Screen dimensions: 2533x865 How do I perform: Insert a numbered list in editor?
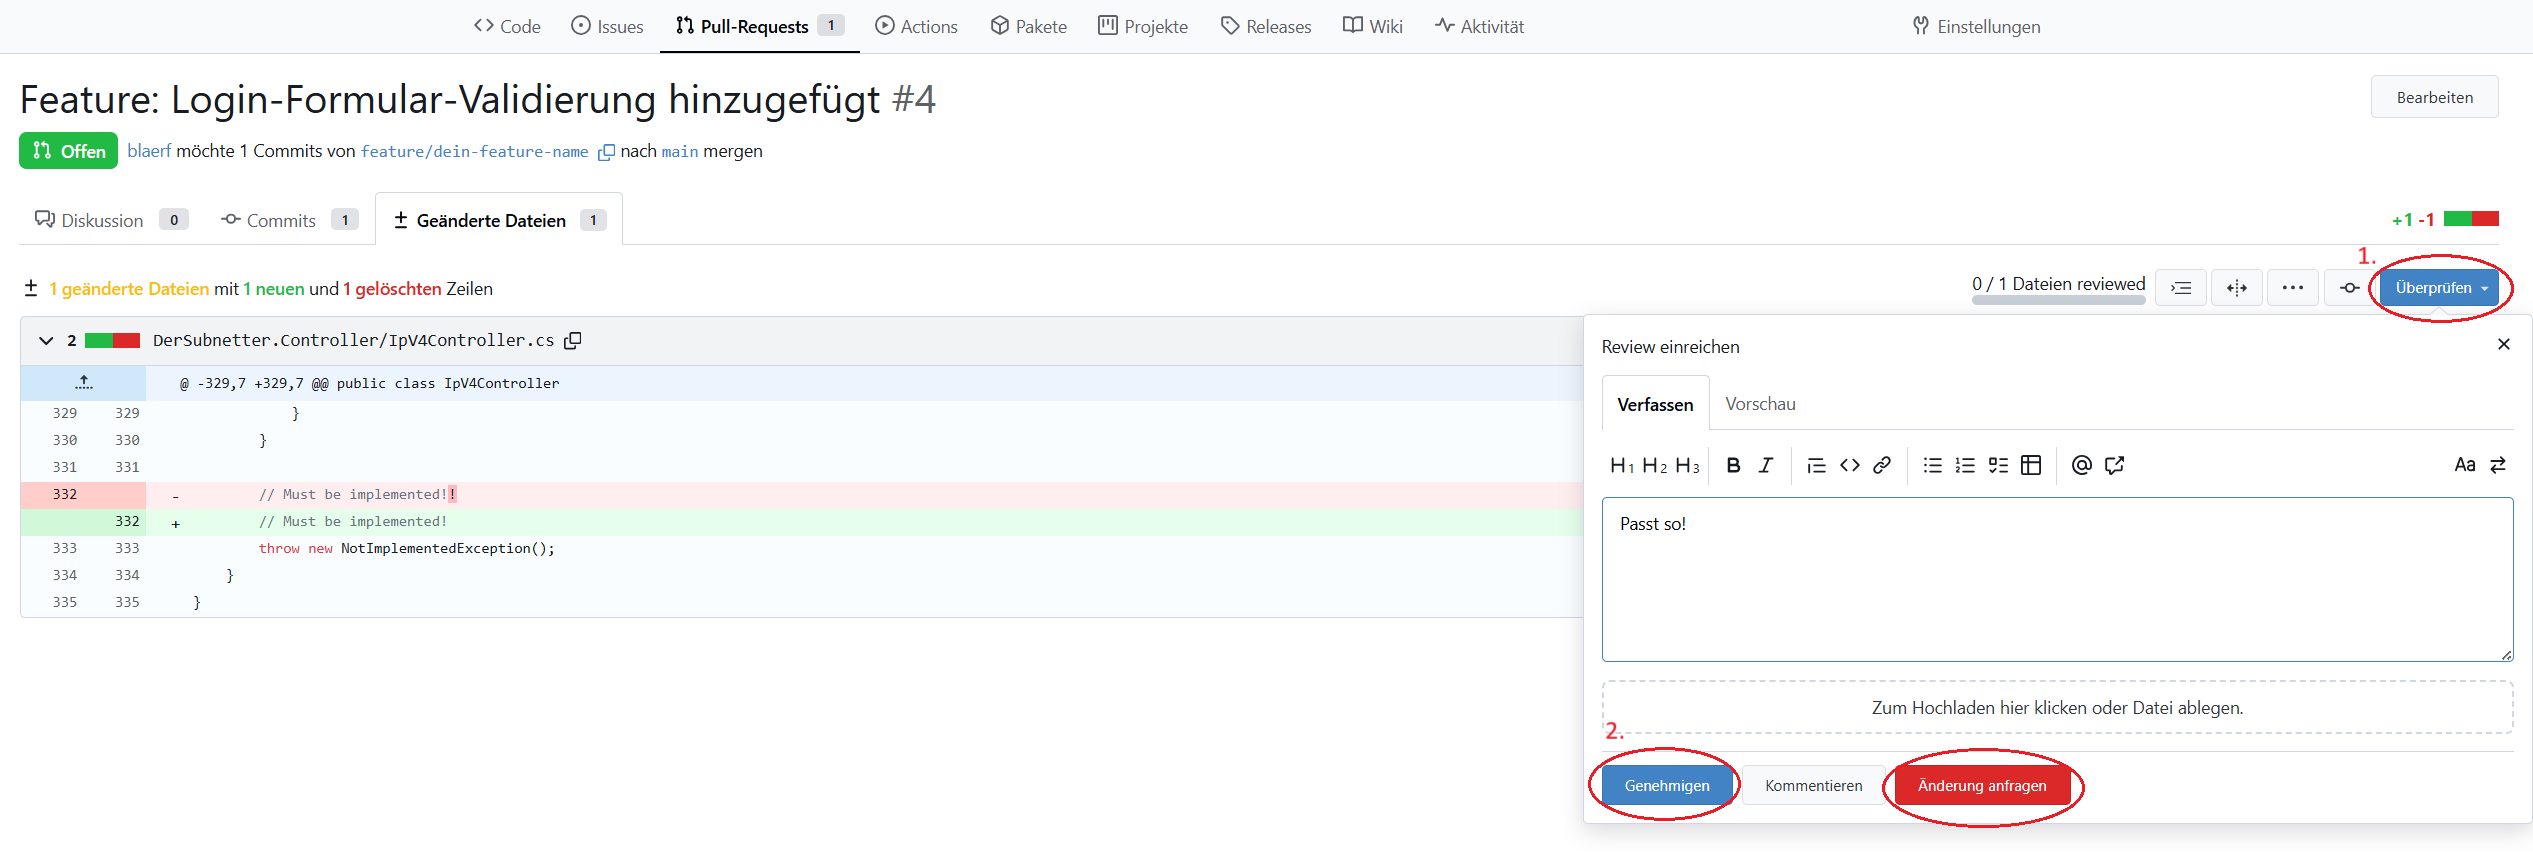coord(1965,465)
